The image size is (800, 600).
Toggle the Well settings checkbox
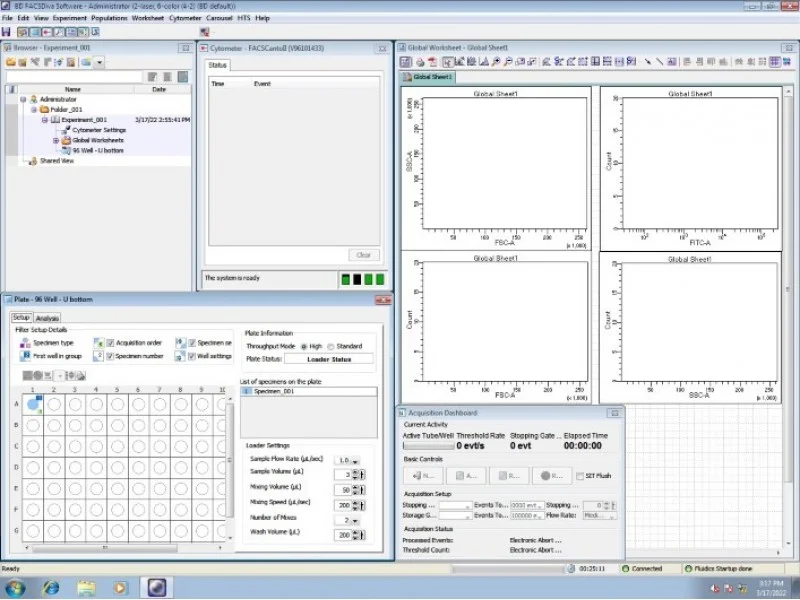[x=192, y=356]
